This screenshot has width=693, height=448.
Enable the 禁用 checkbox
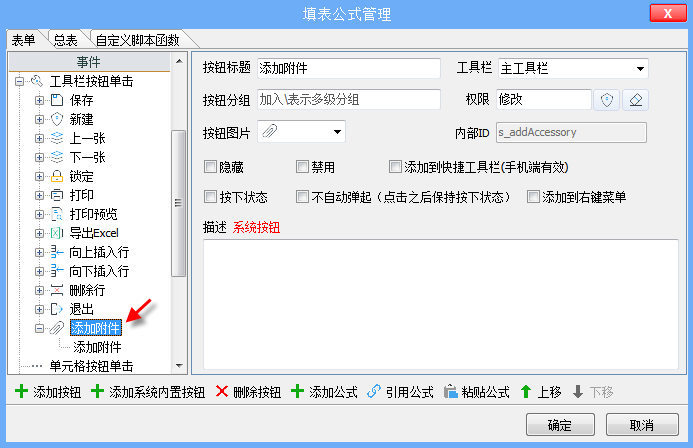click(302, 167)
